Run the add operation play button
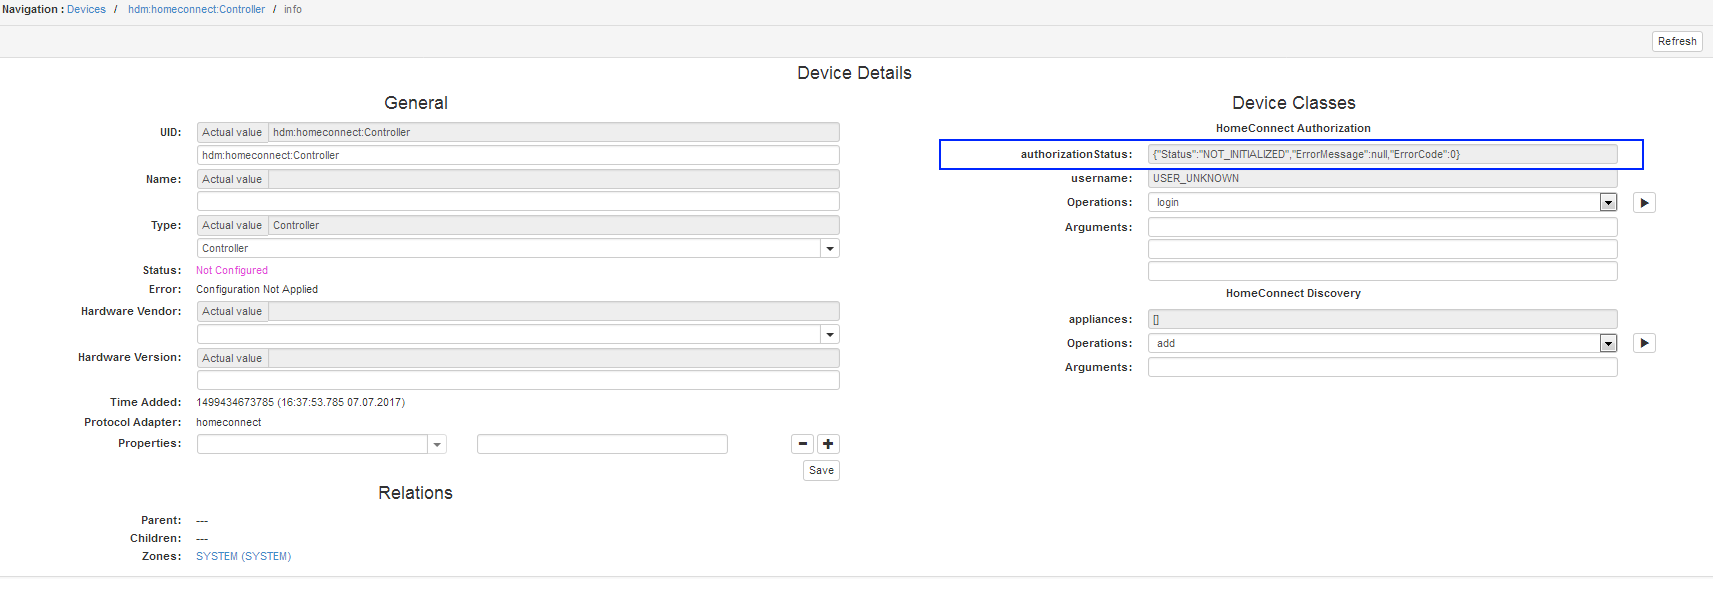This screenshot has height=589, width=1713. click(x=1644, y=343)
